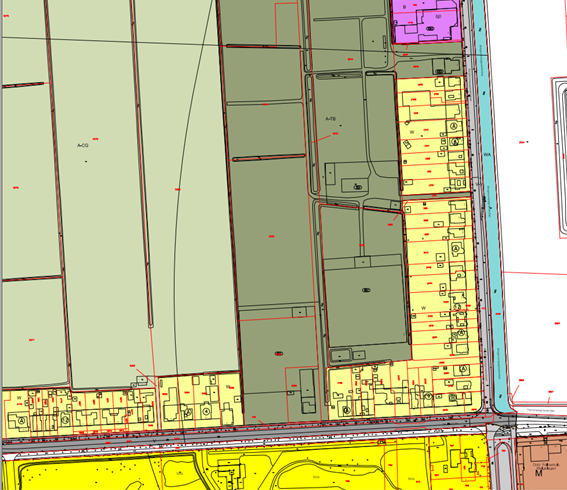Select the WA label on the cyan canal
The width and height of the screenshot is (567, 490).
click(x=487, y=154)
